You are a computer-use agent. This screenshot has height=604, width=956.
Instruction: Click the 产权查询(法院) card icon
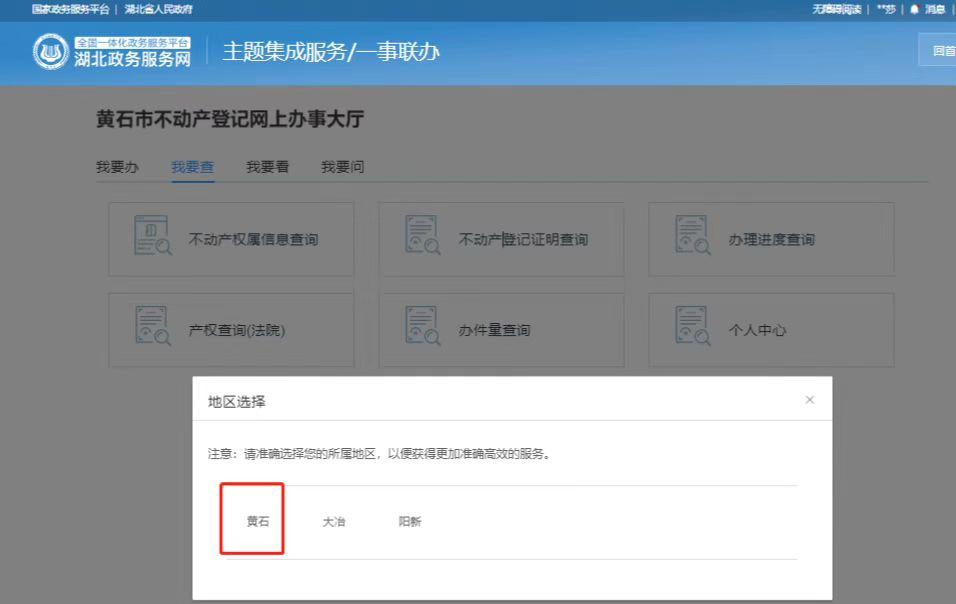tap(152, 324)
